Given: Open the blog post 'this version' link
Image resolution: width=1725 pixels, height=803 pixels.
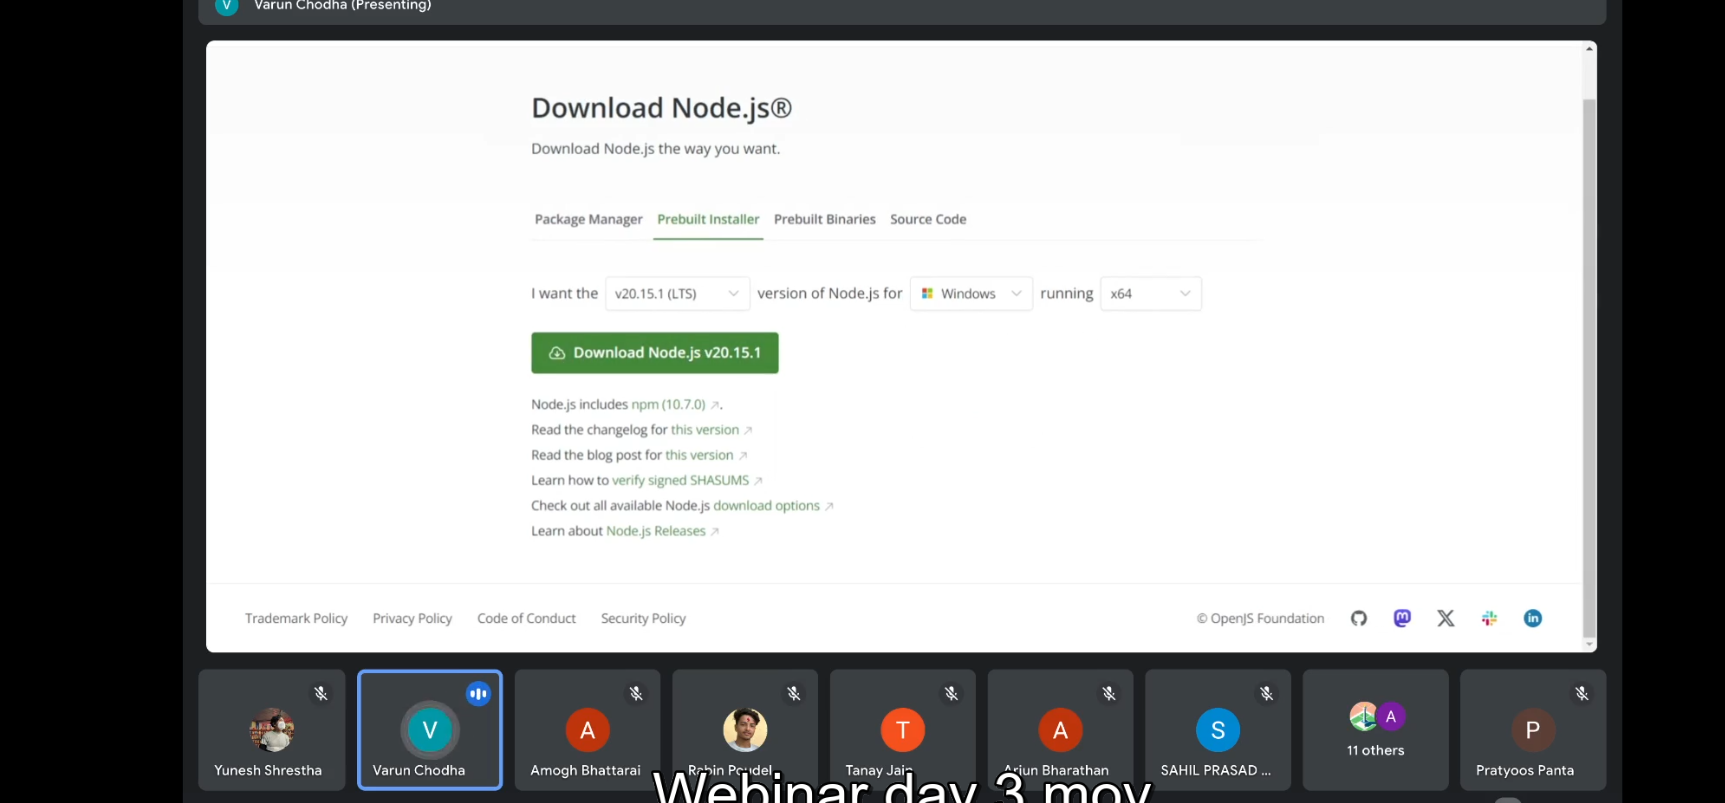Looking at the screenshot, I should (699, 455).
